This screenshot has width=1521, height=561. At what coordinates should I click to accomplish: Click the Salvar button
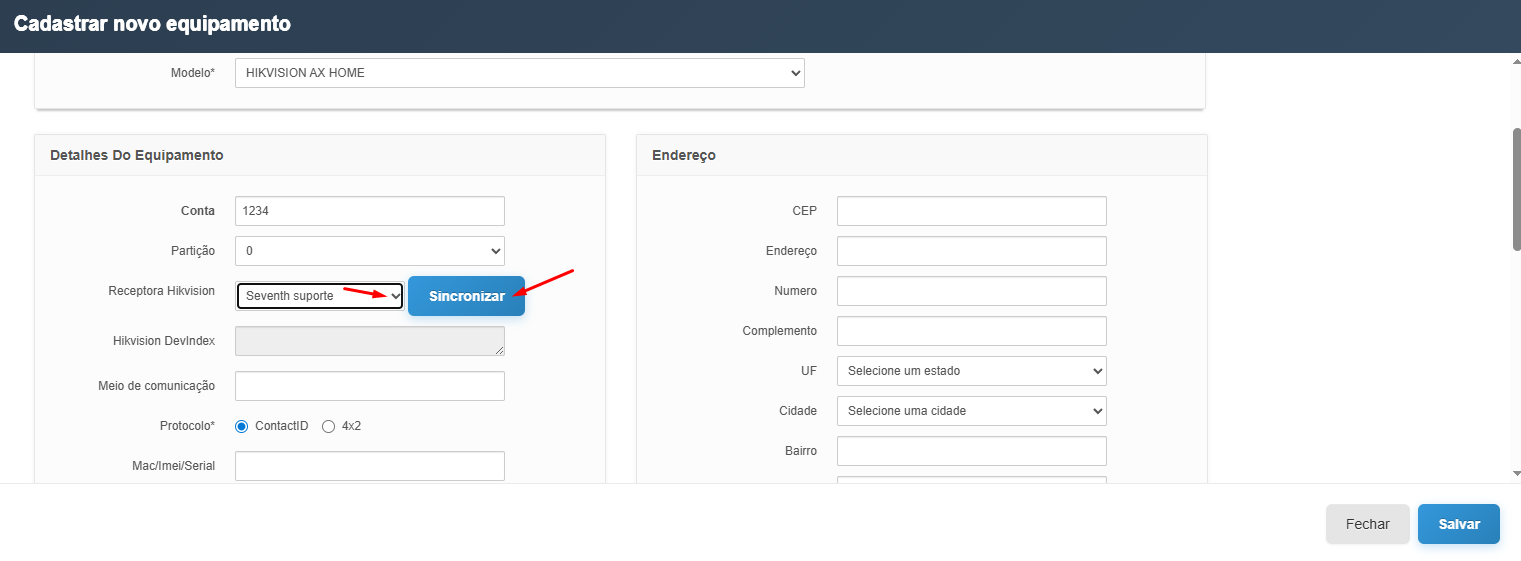pyautogui.click(x=1458, y=524)
